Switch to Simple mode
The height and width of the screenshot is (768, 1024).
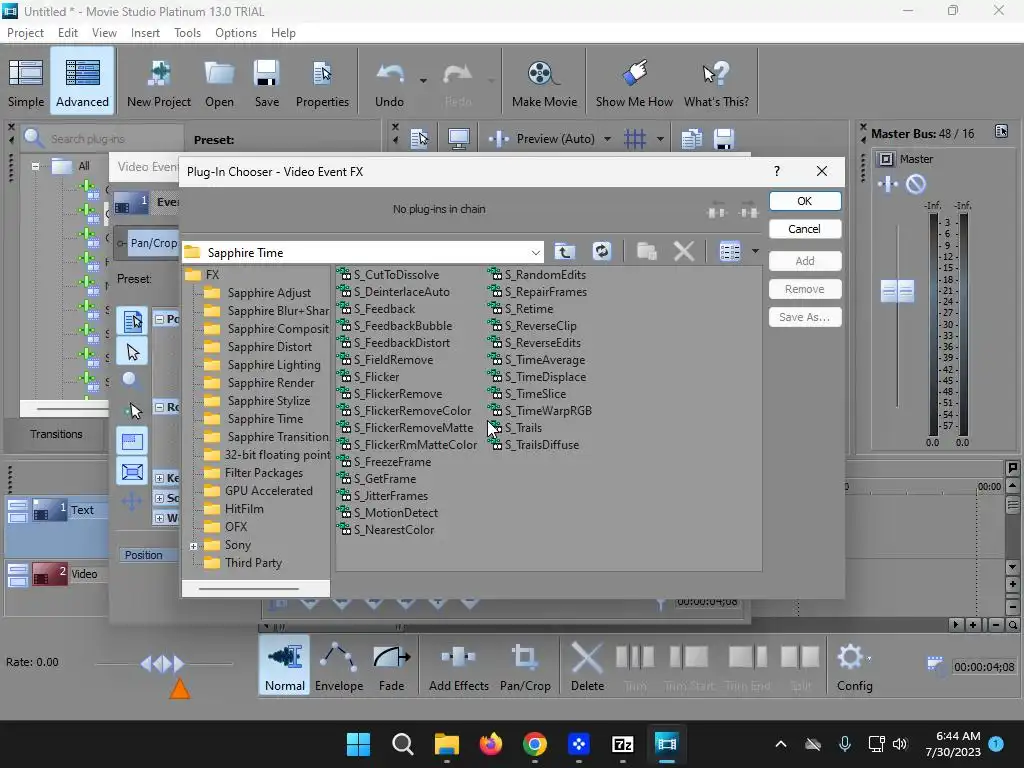point(25,82)
